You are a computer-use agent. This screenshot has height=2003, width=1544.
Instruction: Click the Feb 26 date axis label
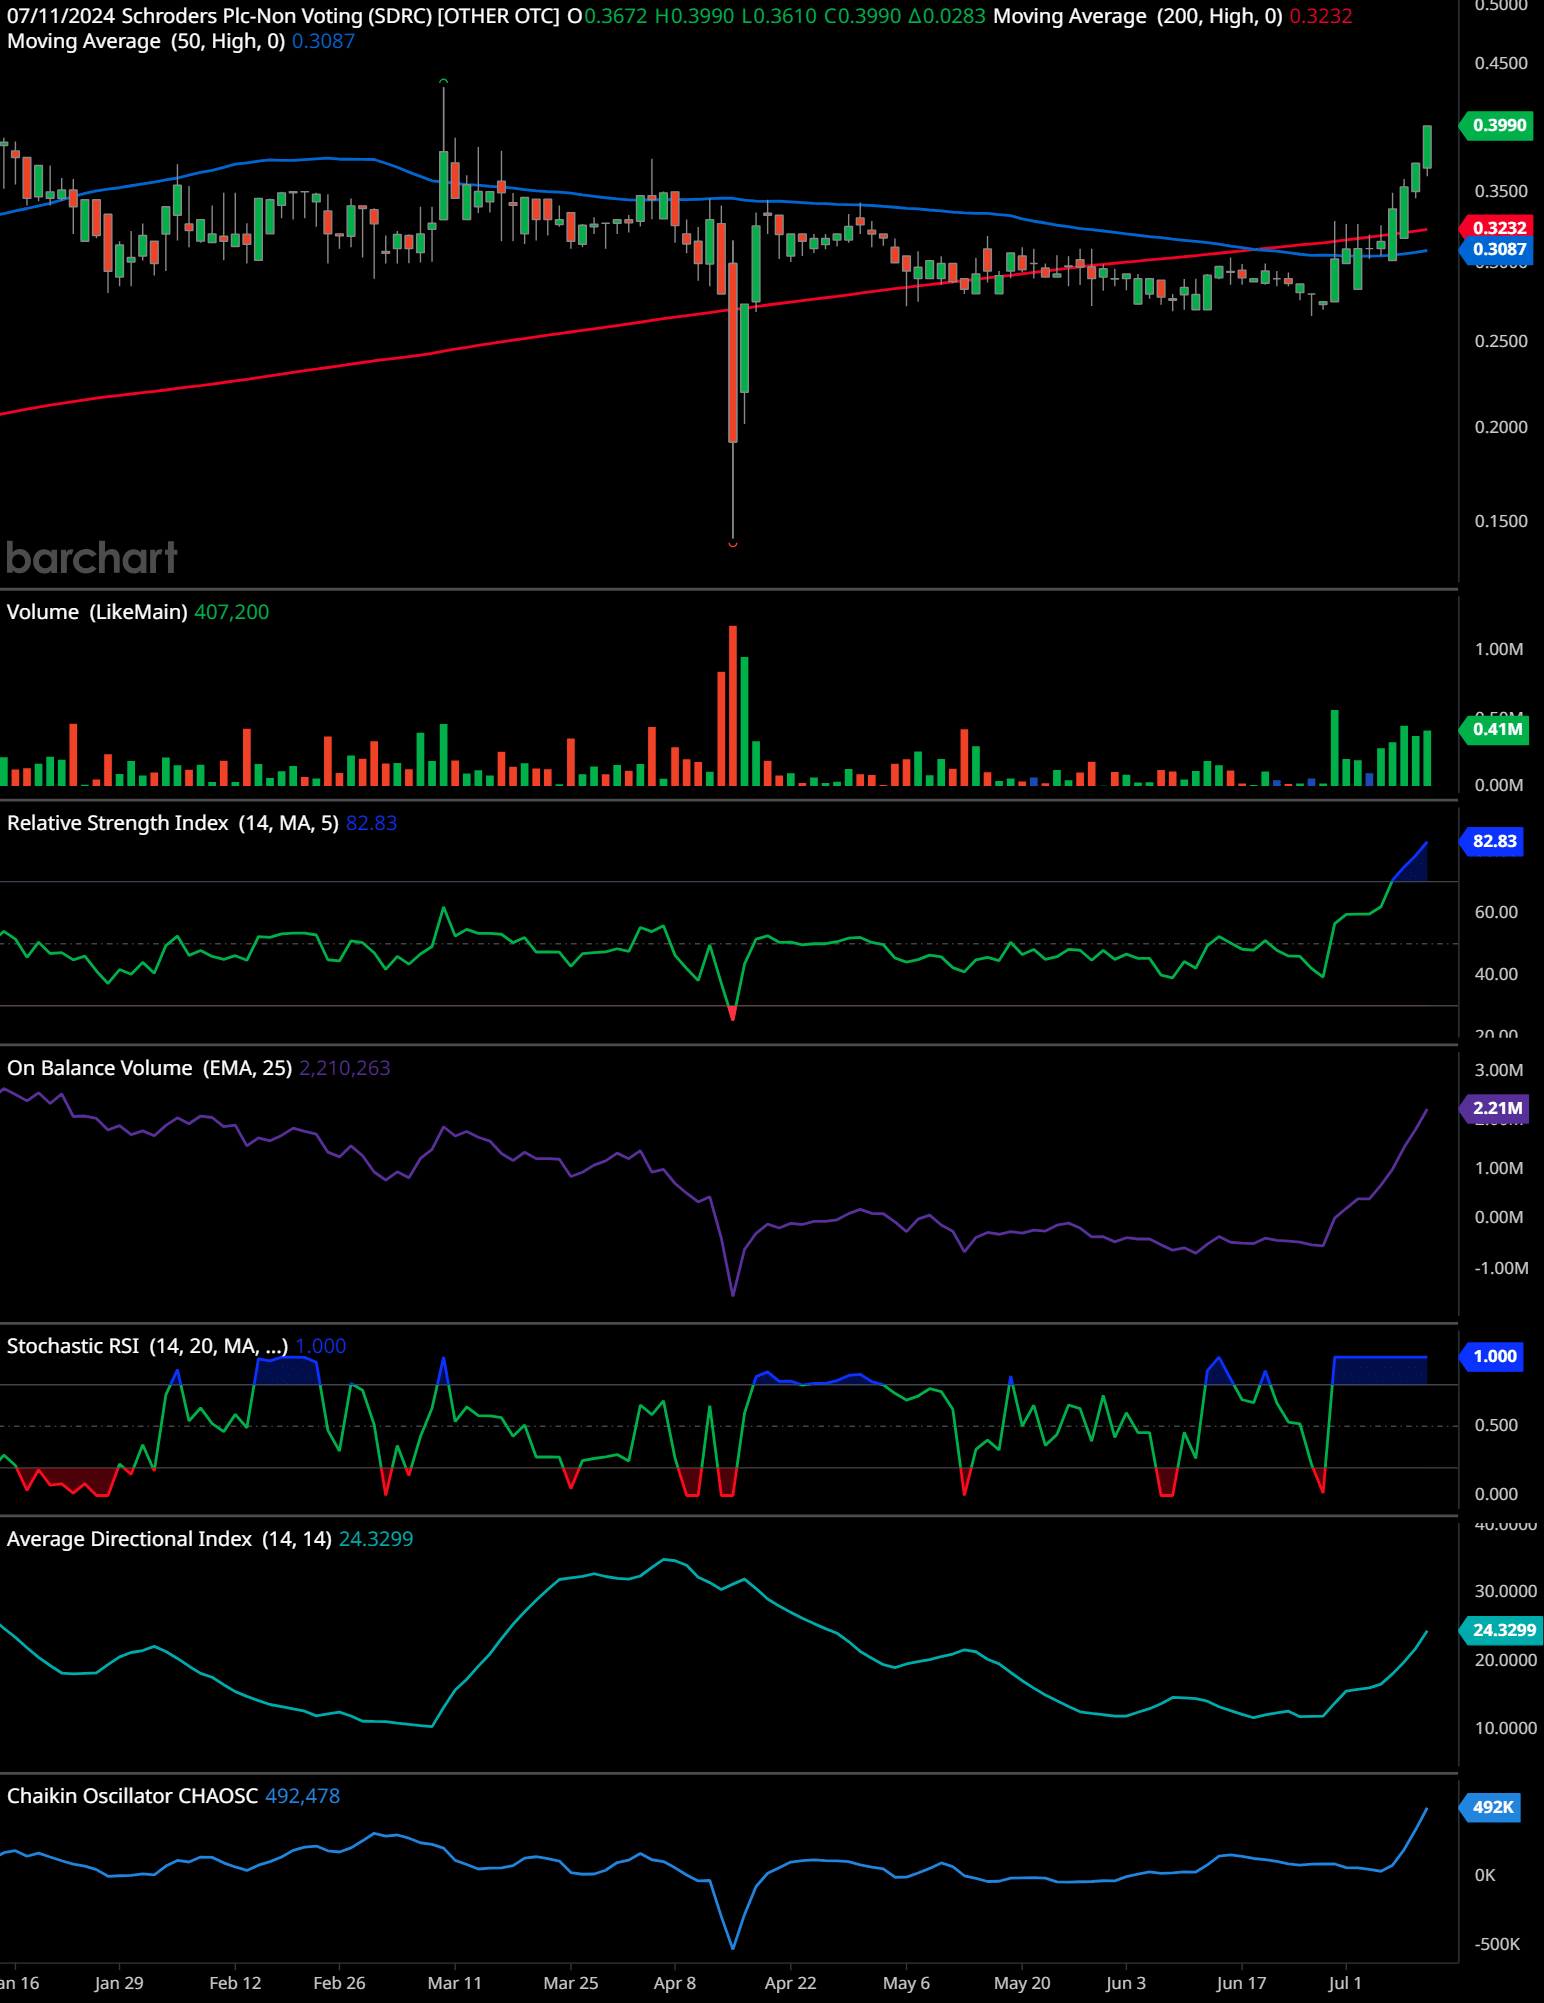339,1983
